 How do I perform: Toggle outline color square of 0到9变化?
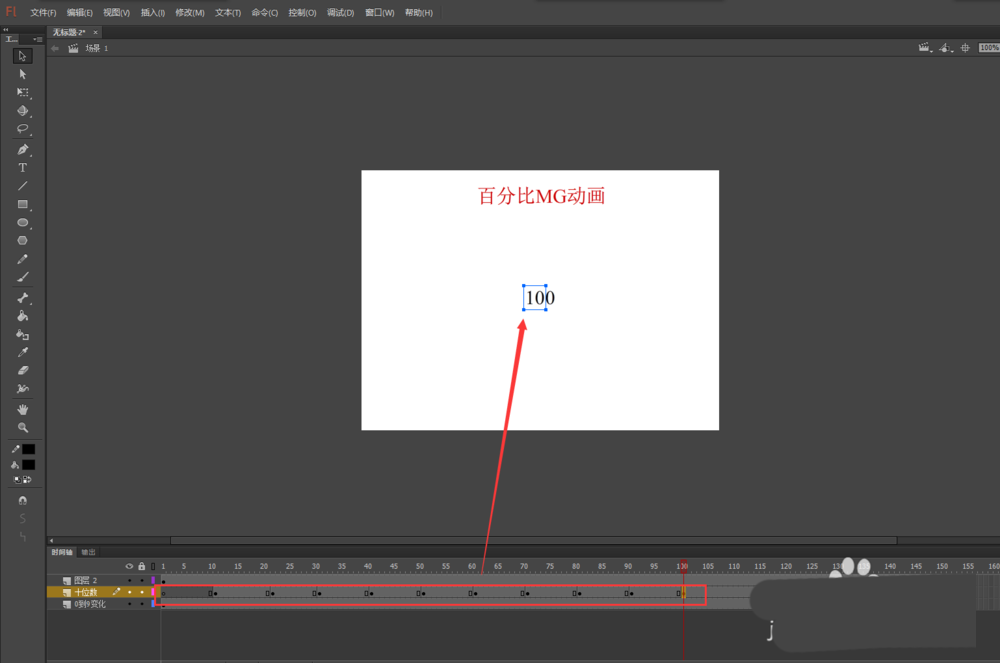point(153,604)
